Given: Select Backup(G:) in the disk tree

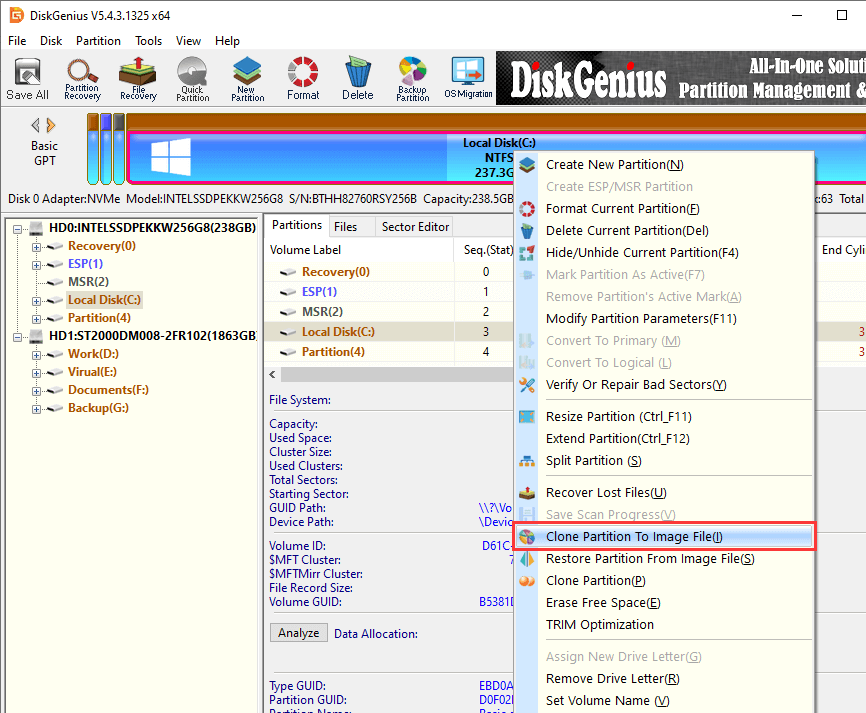Looking at the screenshot, I should point(98,408).
